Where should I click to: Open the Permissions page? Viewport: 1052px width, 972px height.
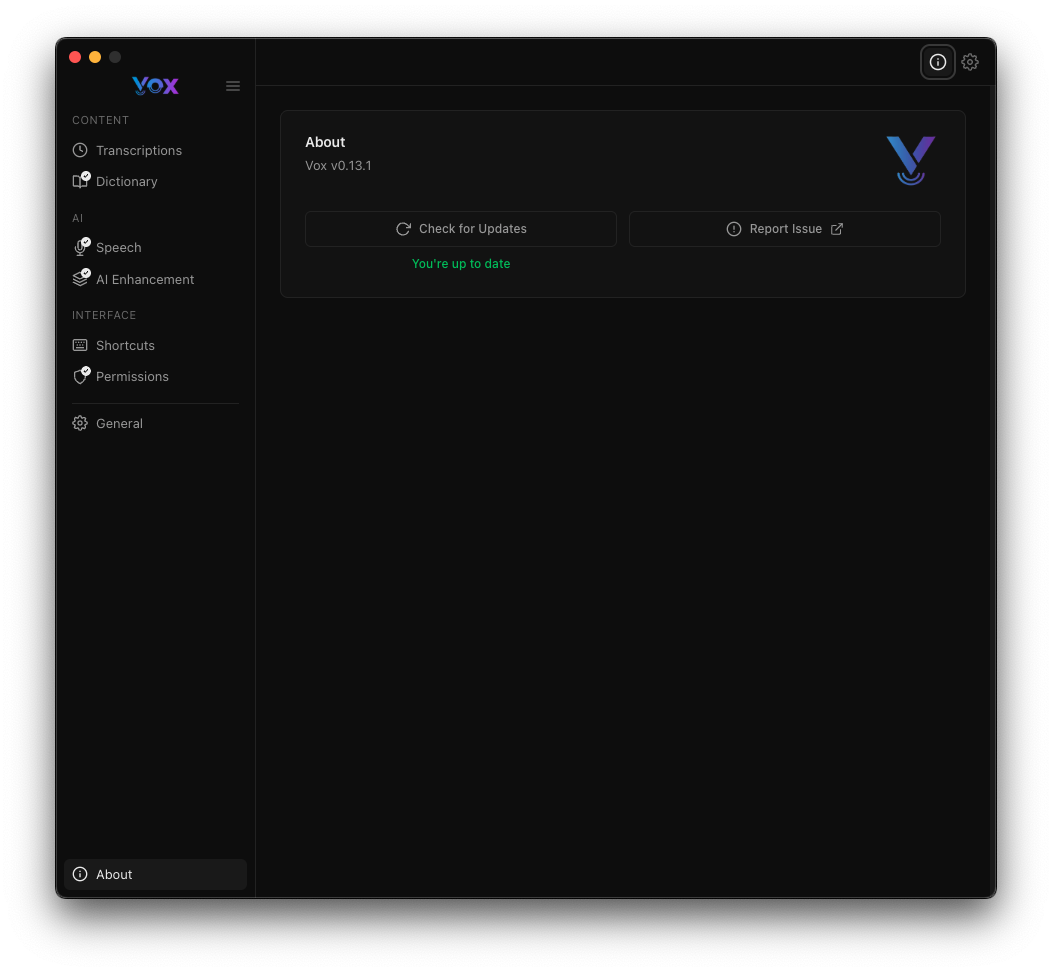coord(132,376)
